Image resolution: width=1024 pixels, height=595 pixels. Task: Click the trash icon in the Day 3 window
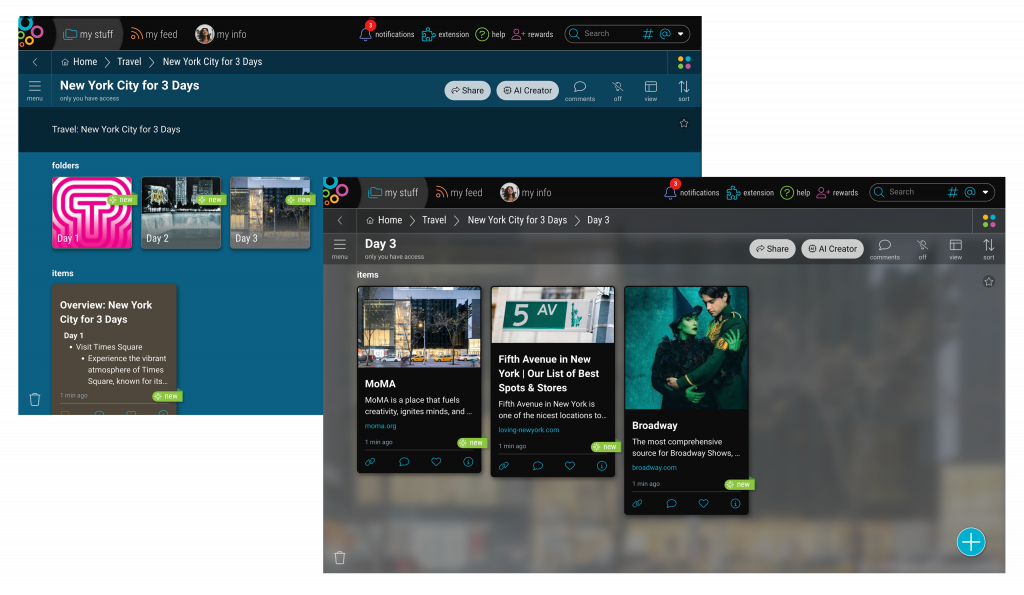(340, 558)
